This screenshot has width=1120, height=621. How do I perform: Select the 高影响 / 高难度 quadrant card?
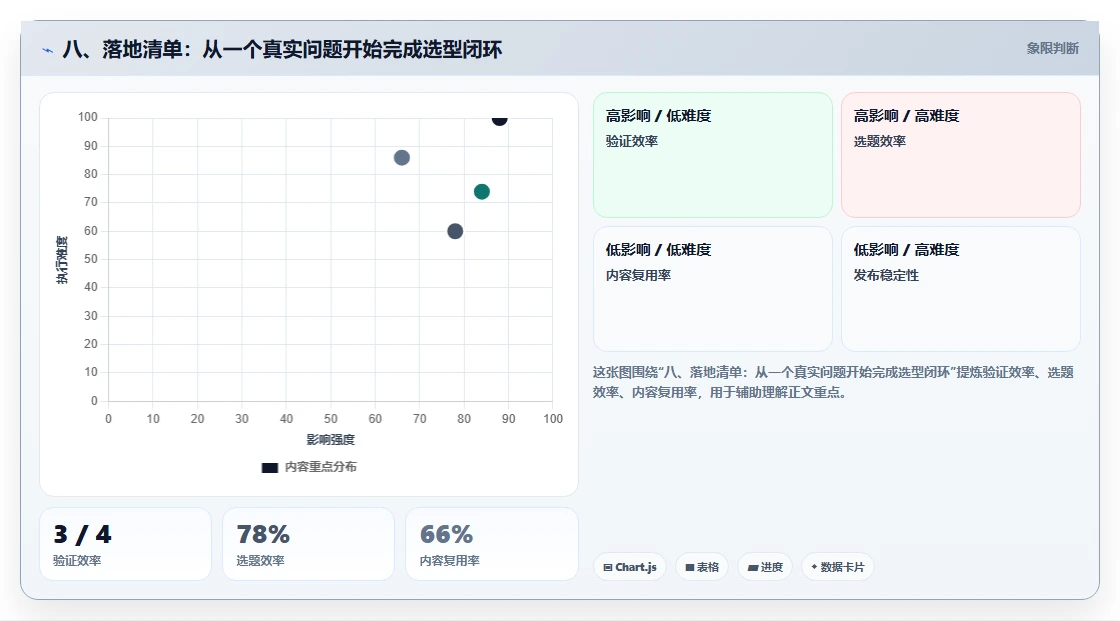pyautogui.click(x=961, y=155)
